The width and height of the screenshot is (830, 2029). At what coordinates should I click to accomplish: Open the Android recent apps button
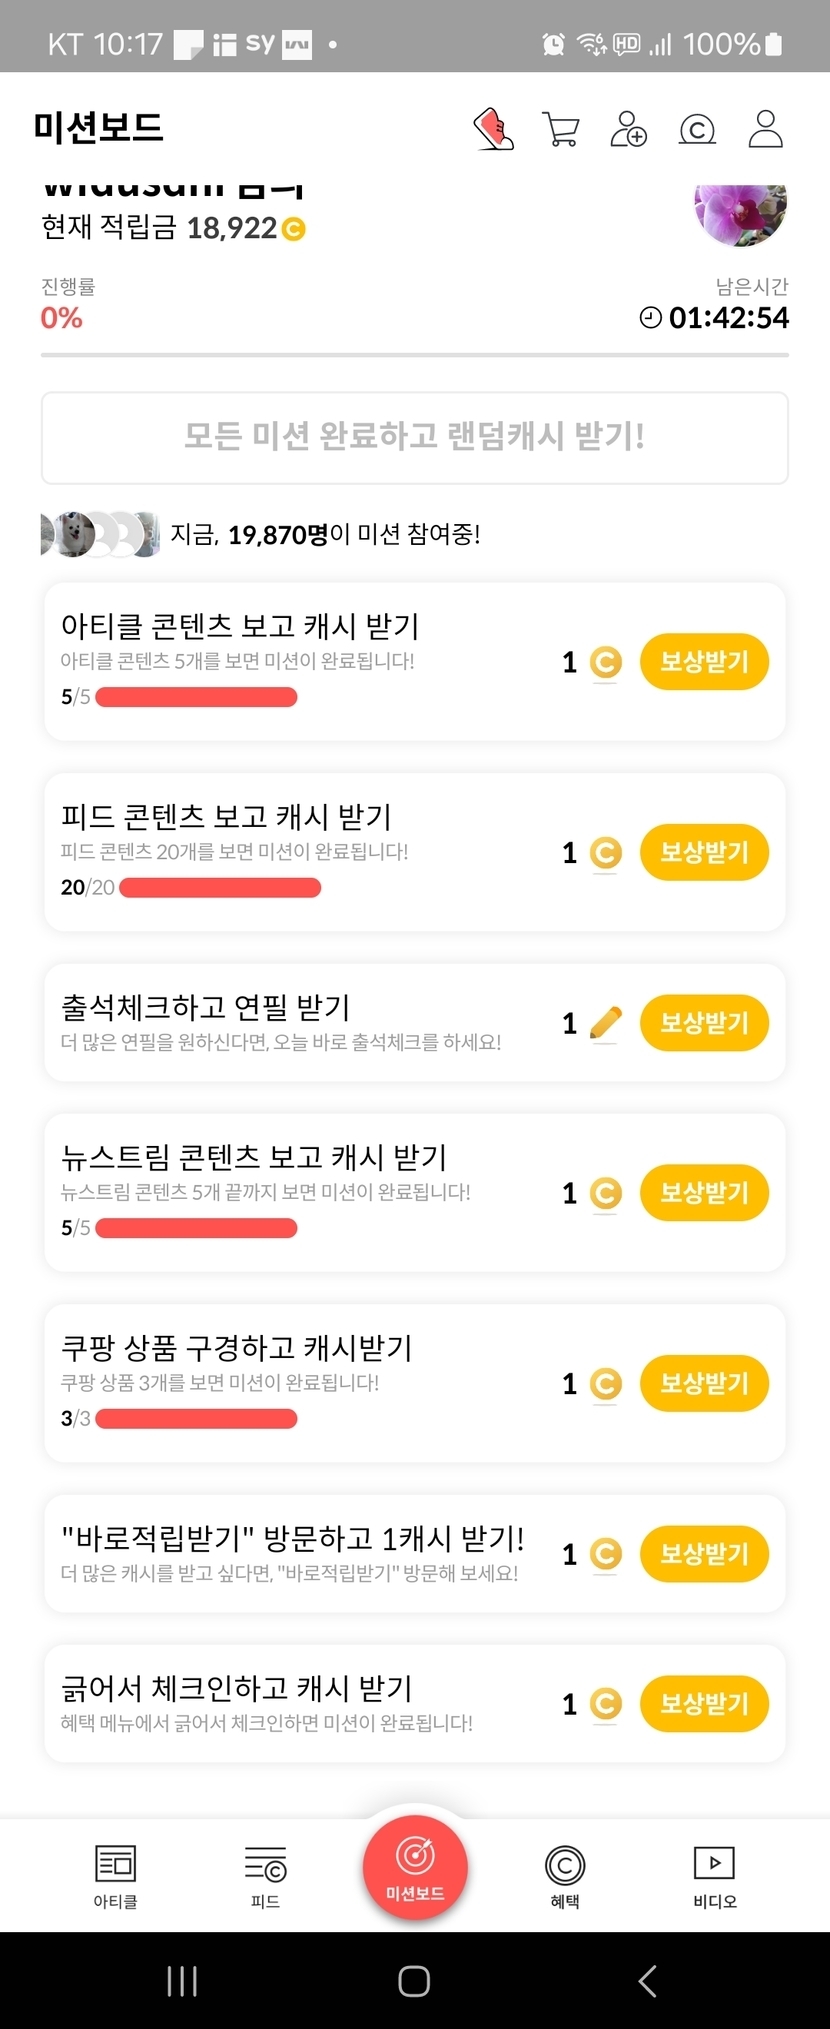tap(182, 1980)
